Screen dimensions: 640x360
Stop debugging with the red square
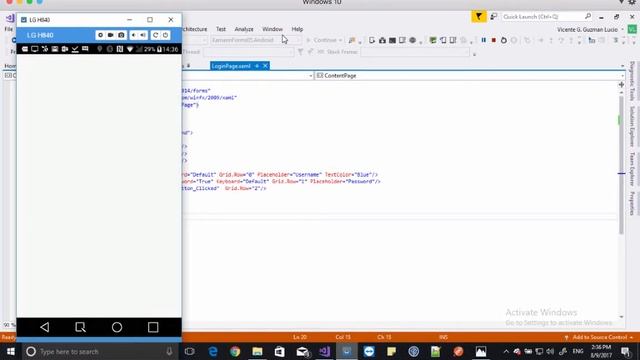coord(493,40)
